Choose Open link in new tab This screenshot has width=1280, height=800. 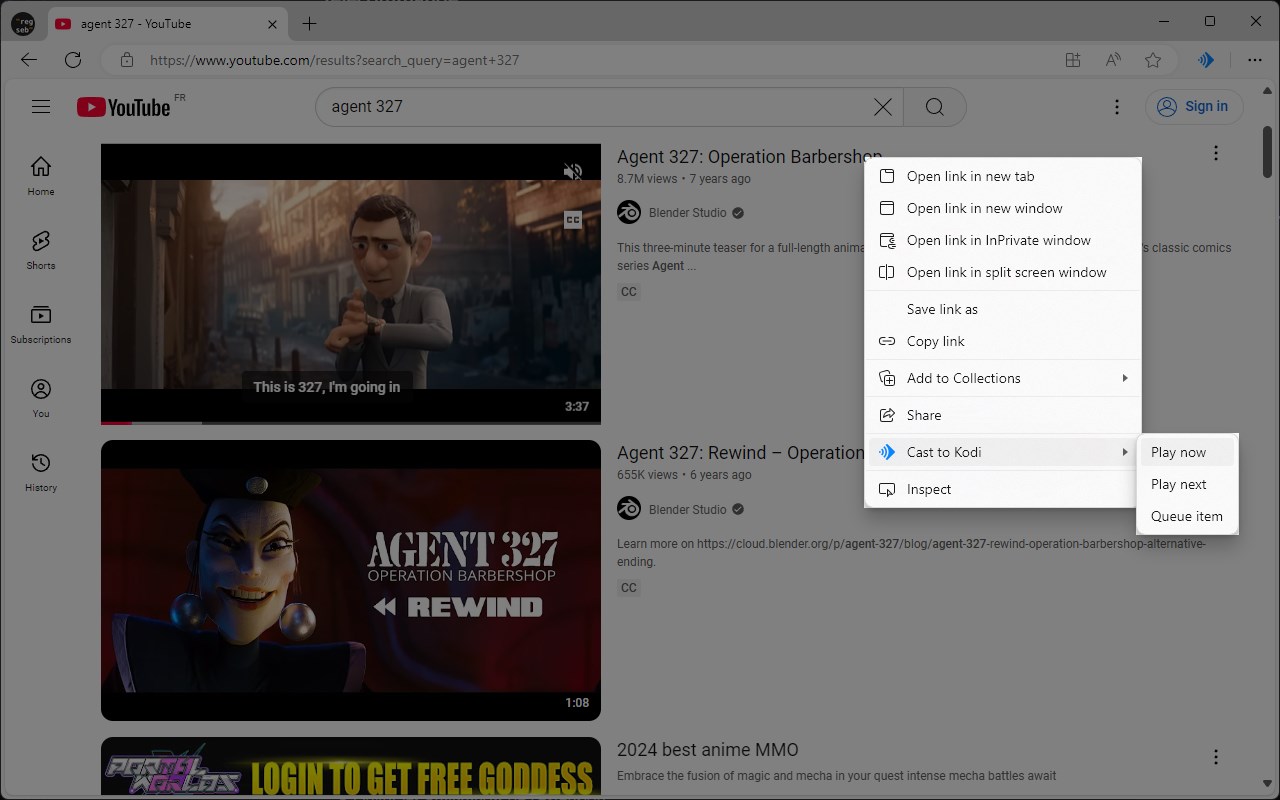[x=1003, y=176]
